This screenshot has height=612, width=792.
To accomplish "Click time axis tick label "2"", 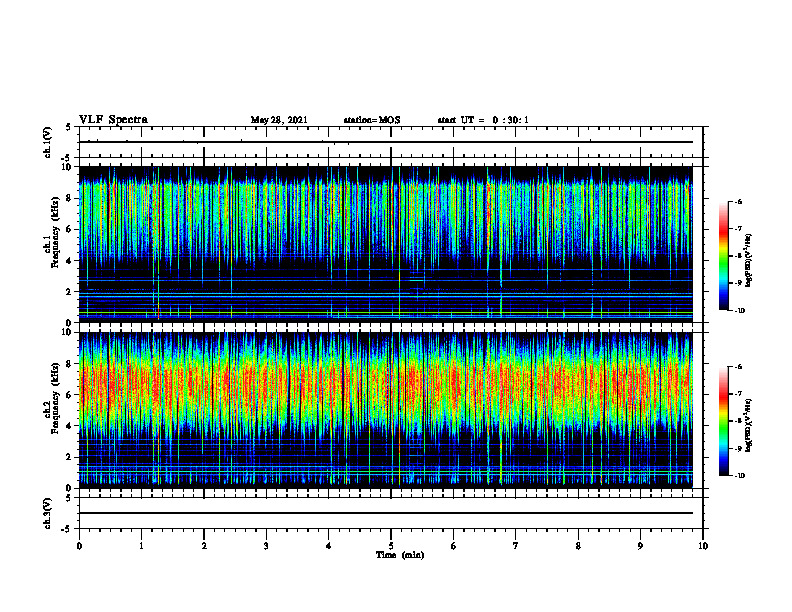I will (x=204, y=546).
